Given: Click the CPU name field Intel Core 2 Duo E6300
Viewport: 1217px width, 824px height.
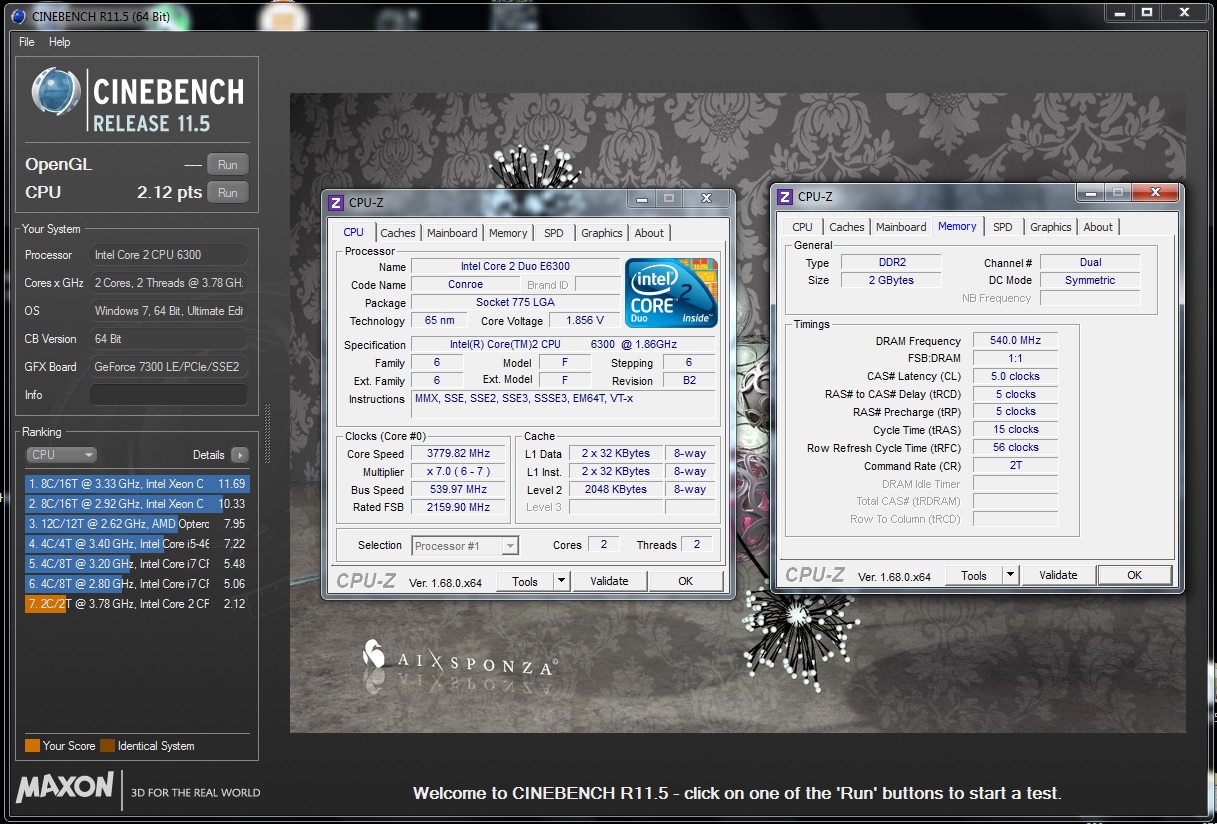Looking at the screenshot, I should [x=515, y=267].
